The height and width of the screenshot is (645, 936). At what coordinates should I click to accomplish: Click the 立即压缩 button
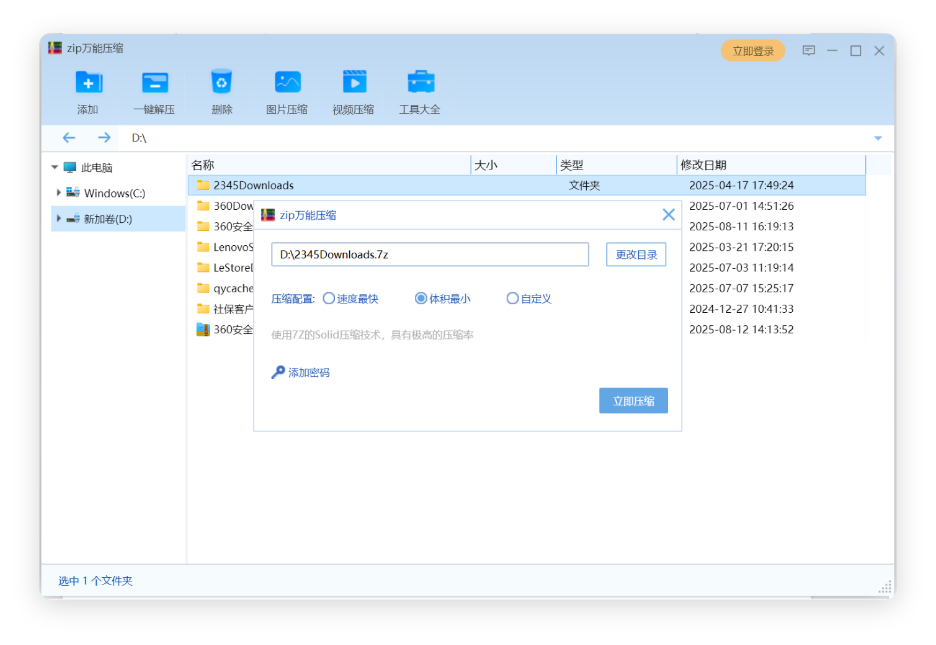pyautogui.click(x=633, y=401)
